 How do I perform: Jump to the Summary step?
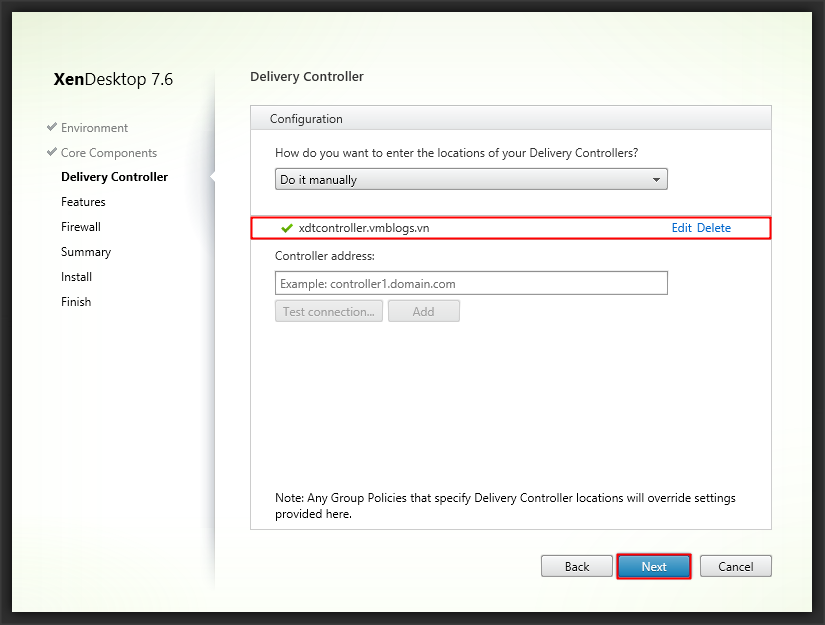point(86,252)
